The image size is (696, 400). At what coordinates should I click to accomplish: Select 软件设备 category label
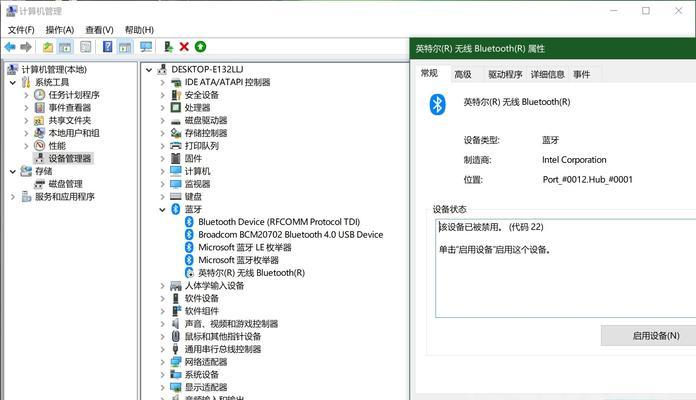[x=202, y=298]
